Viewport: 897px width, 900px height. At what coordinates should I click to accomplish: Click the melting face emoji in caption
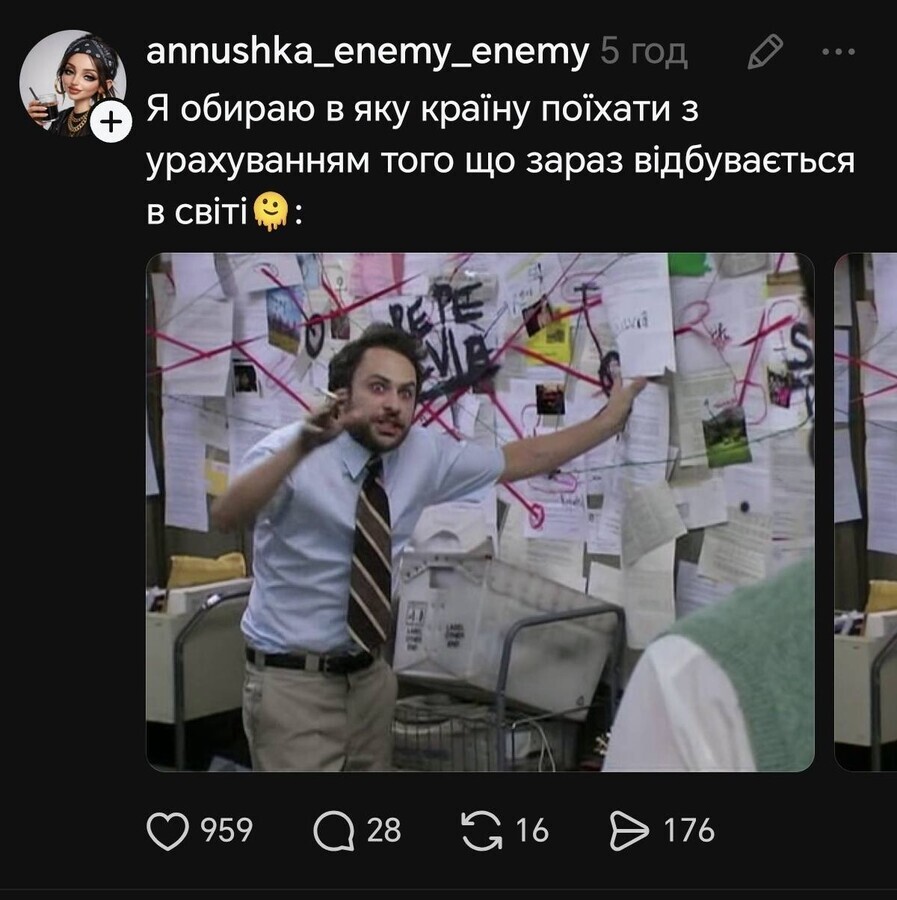[x=270, y=212]
